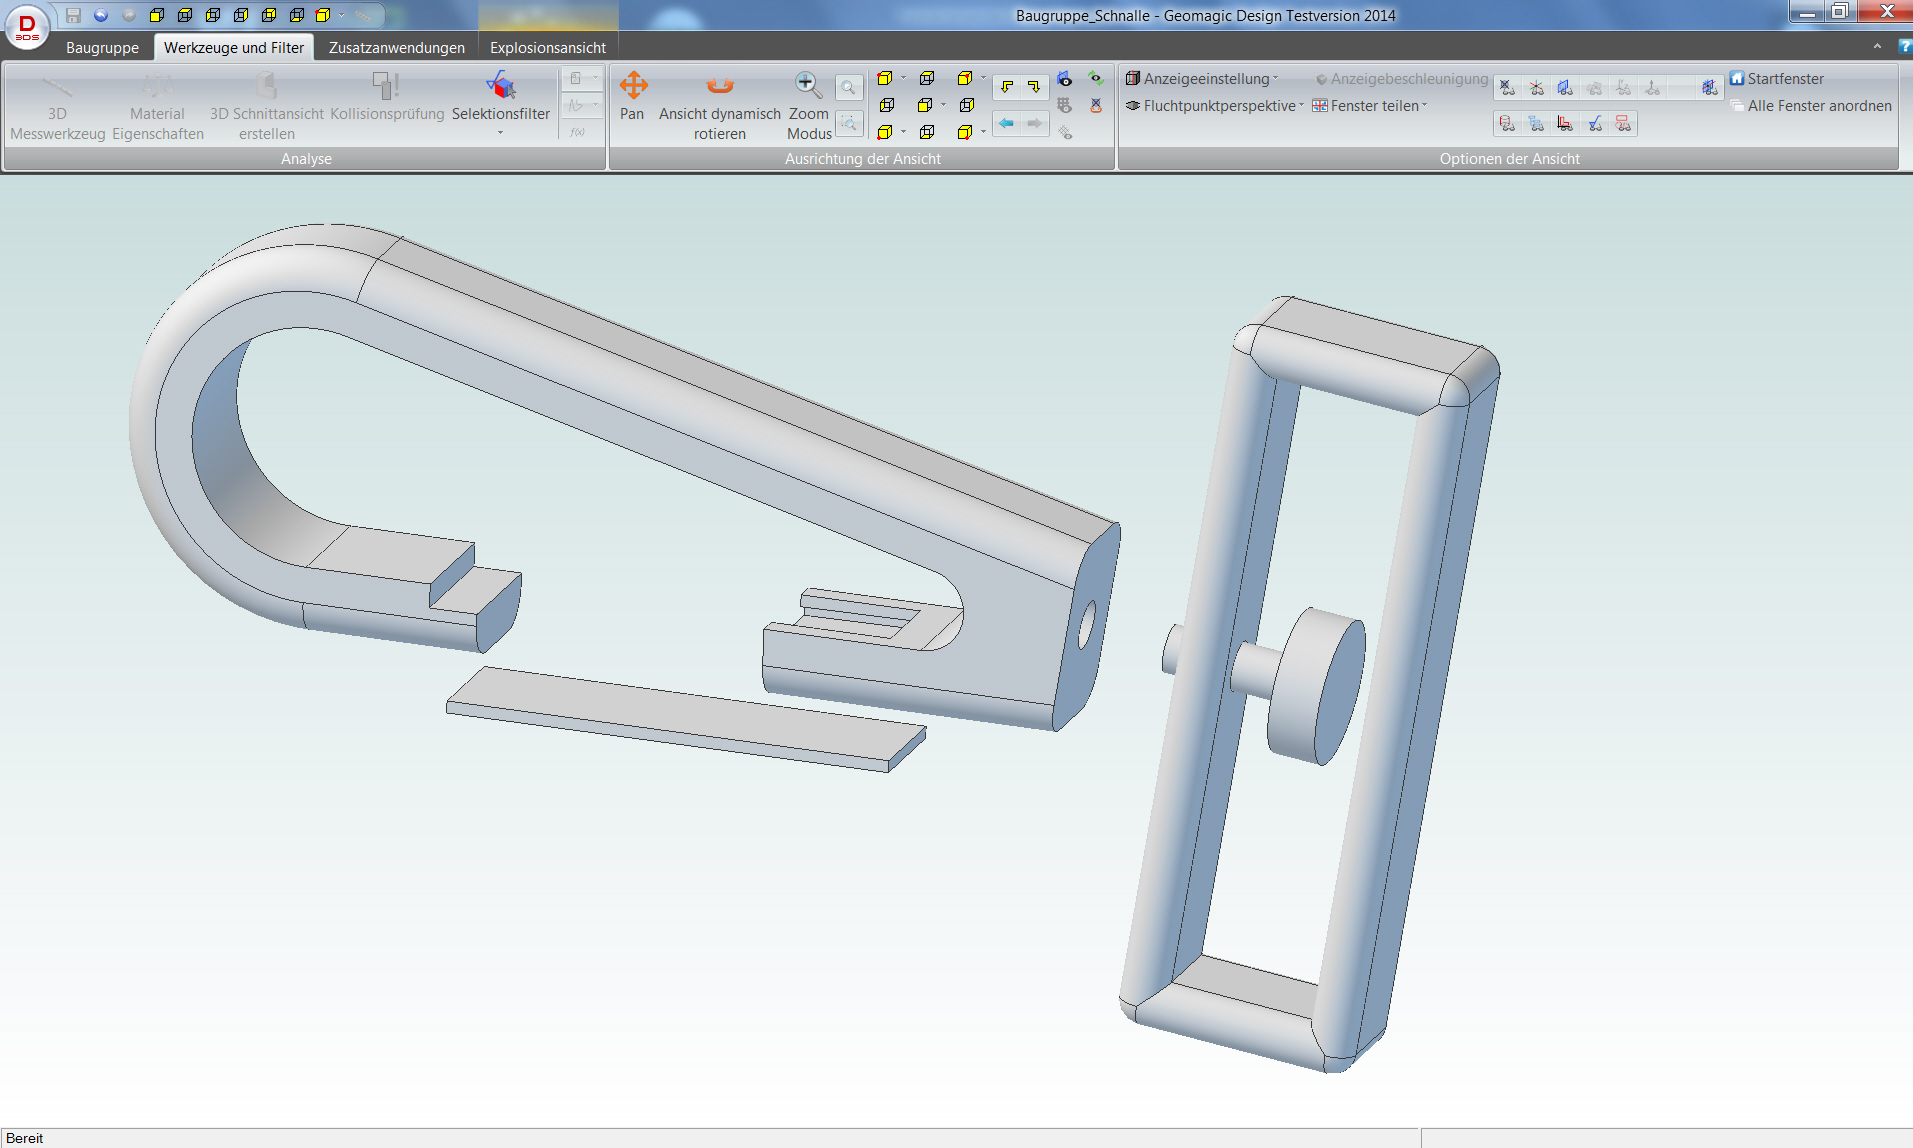Open dropdown arrow beside top-right red-dot cube
1913x1148 pixels.
pyautogui.click(x=983, y=78)
